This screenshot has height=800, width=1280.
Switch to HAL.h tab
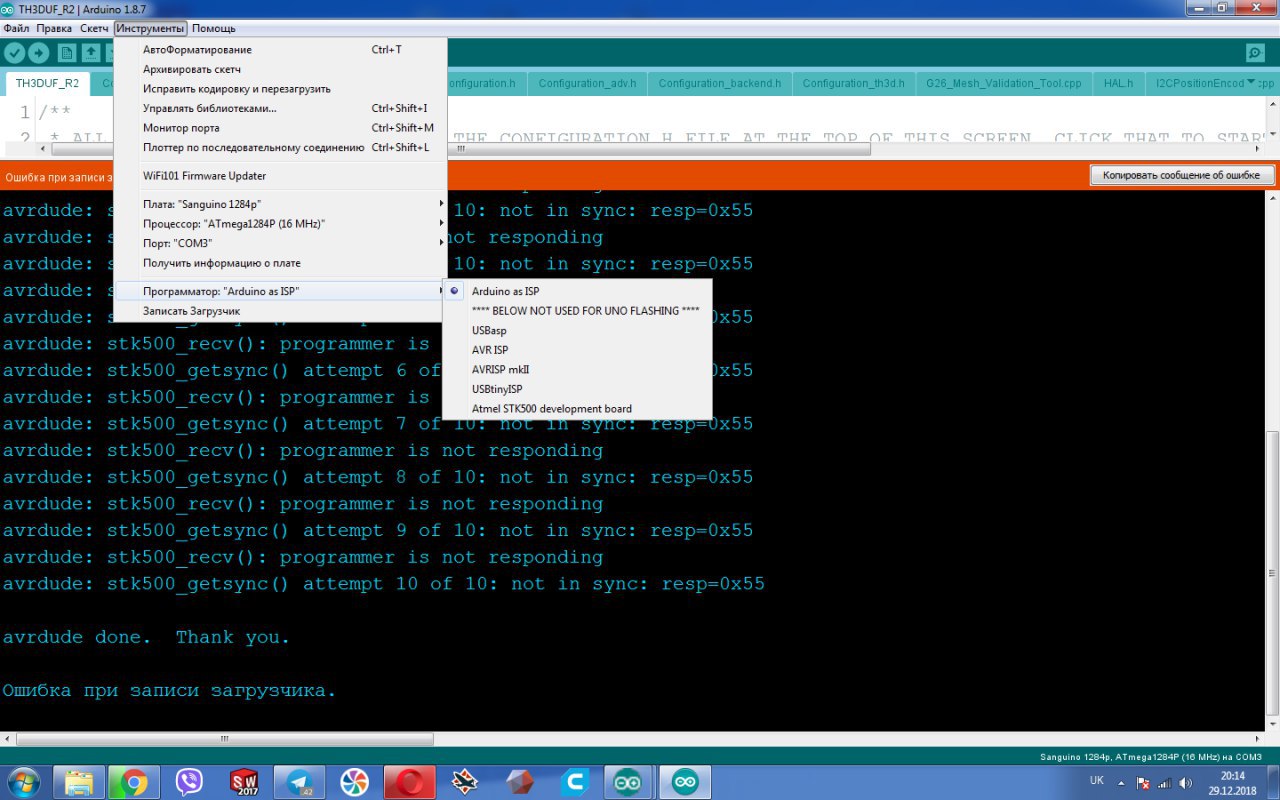pos(1118,83)
